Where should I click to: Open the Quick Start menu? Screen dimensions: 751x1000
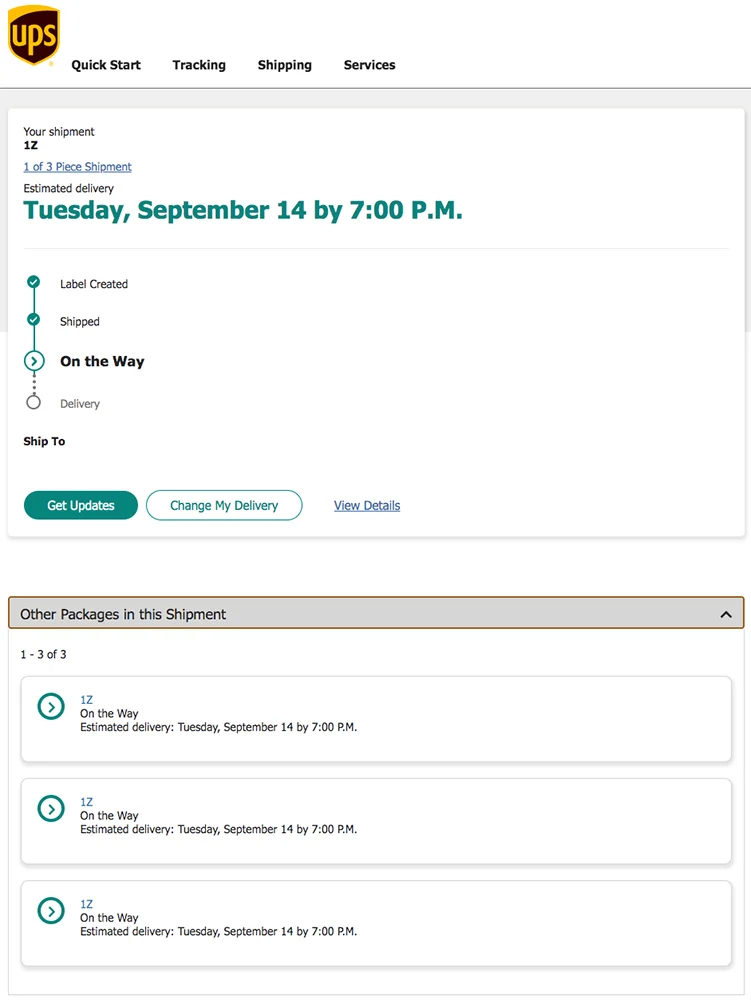click(x=106, y=65)
